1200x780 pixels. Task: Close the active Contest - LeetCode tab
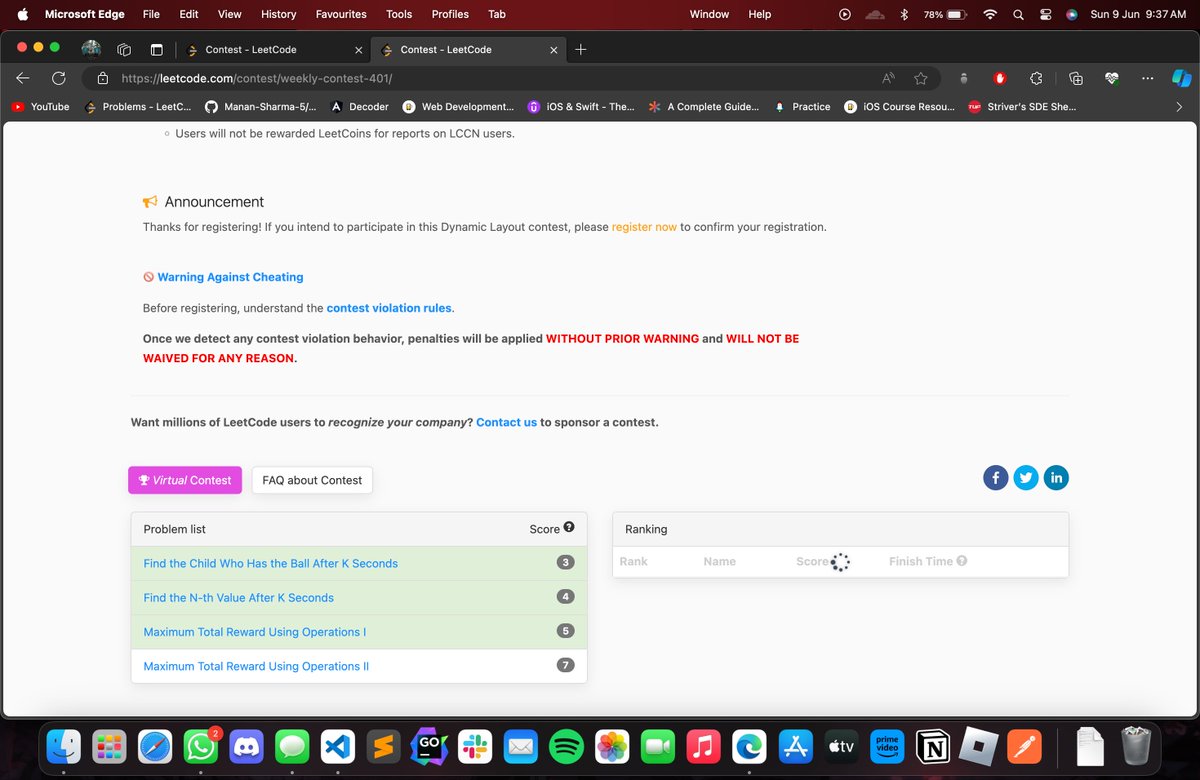pos(554,49)
